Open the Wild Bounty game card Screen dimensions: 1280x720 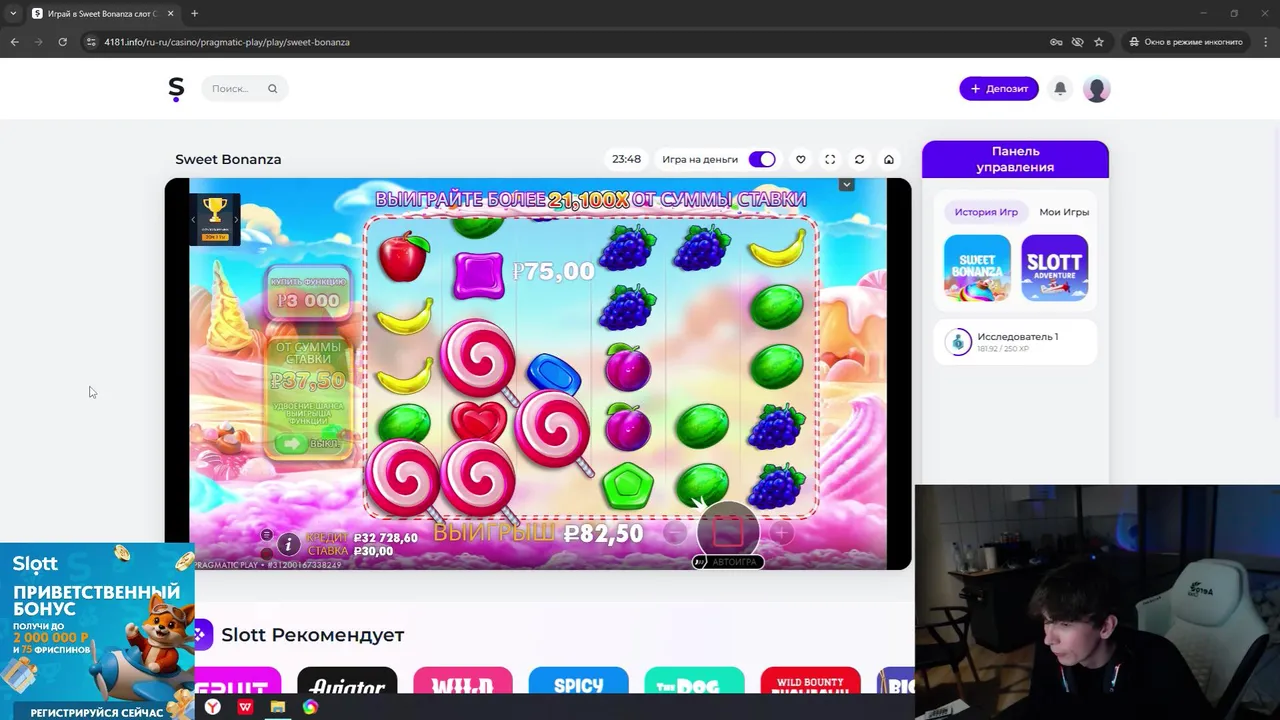tap(810, 681)
